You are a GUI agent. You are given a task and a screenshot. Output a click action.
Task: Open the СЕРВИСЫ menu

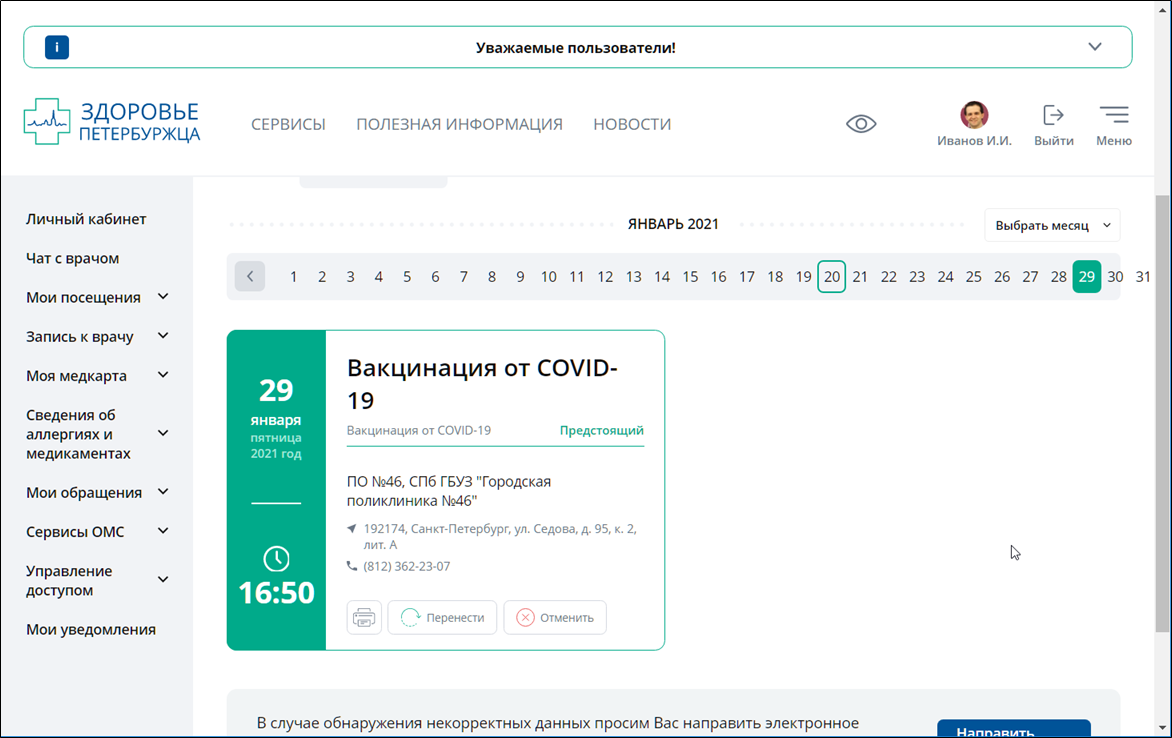[x=288, y=124]
